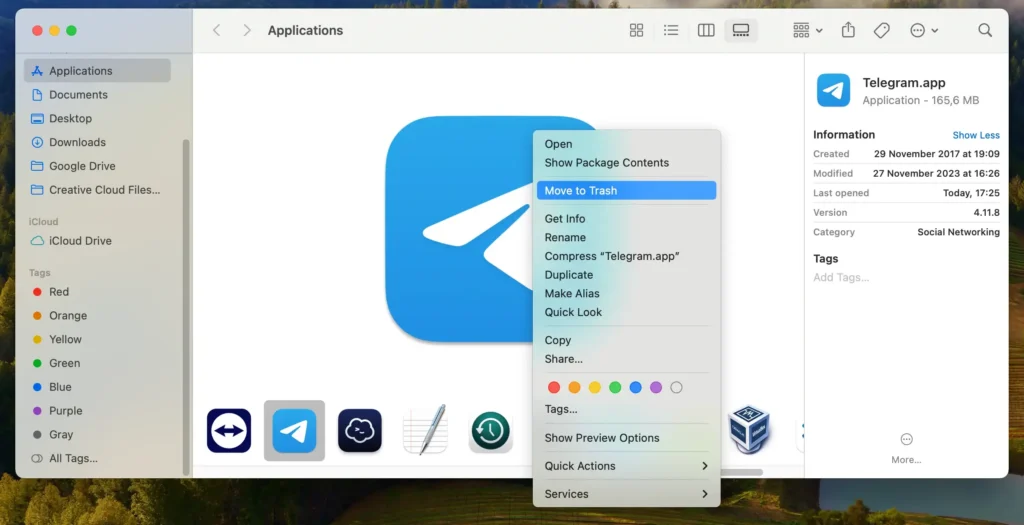Apply red tag swatch in context menu
Viewport: 1024px width, 525px height.
point(554,387)
